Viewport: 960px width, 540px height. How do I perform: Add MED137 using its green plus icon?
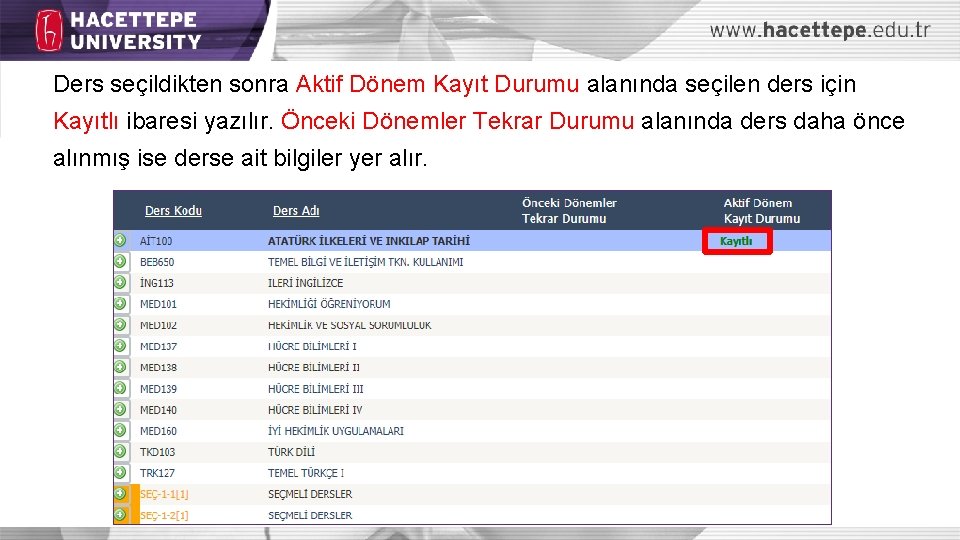[120, 346]
